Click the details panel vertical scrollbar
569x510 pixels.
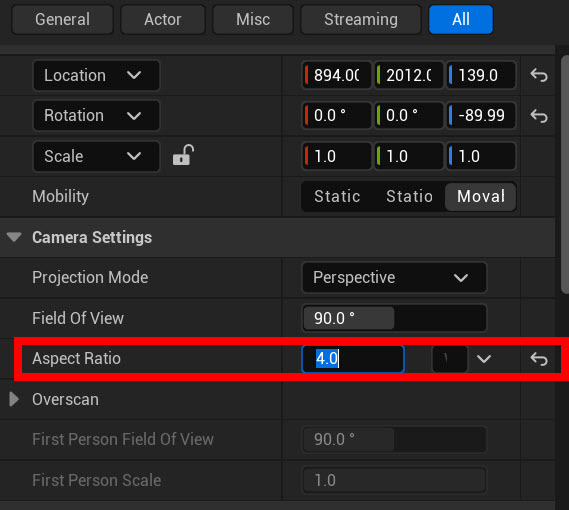pyautogui.click(x=565, y=174)
